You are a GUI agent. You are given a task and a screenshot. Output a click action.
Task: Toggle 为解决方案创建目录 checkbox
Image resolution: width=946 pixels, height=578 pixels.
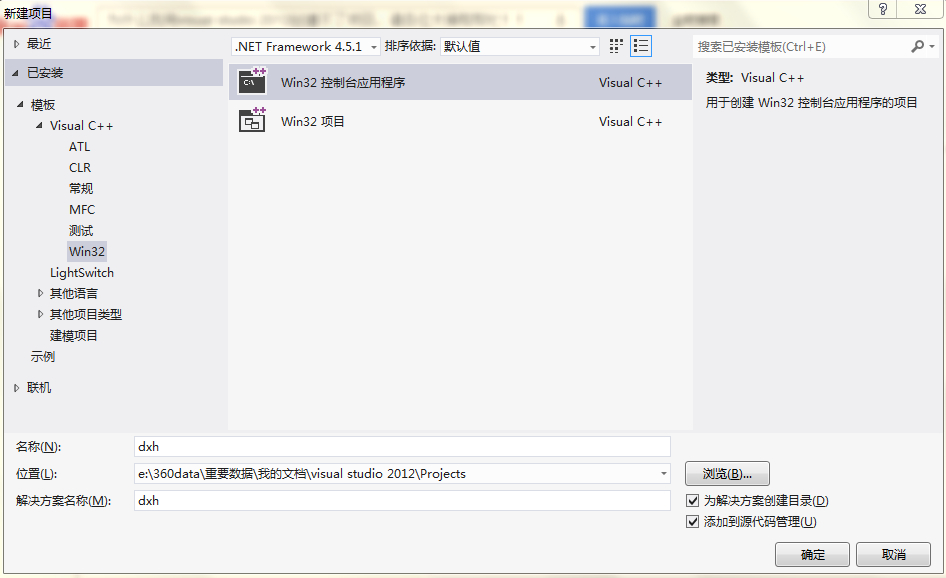tap(693, 501)
